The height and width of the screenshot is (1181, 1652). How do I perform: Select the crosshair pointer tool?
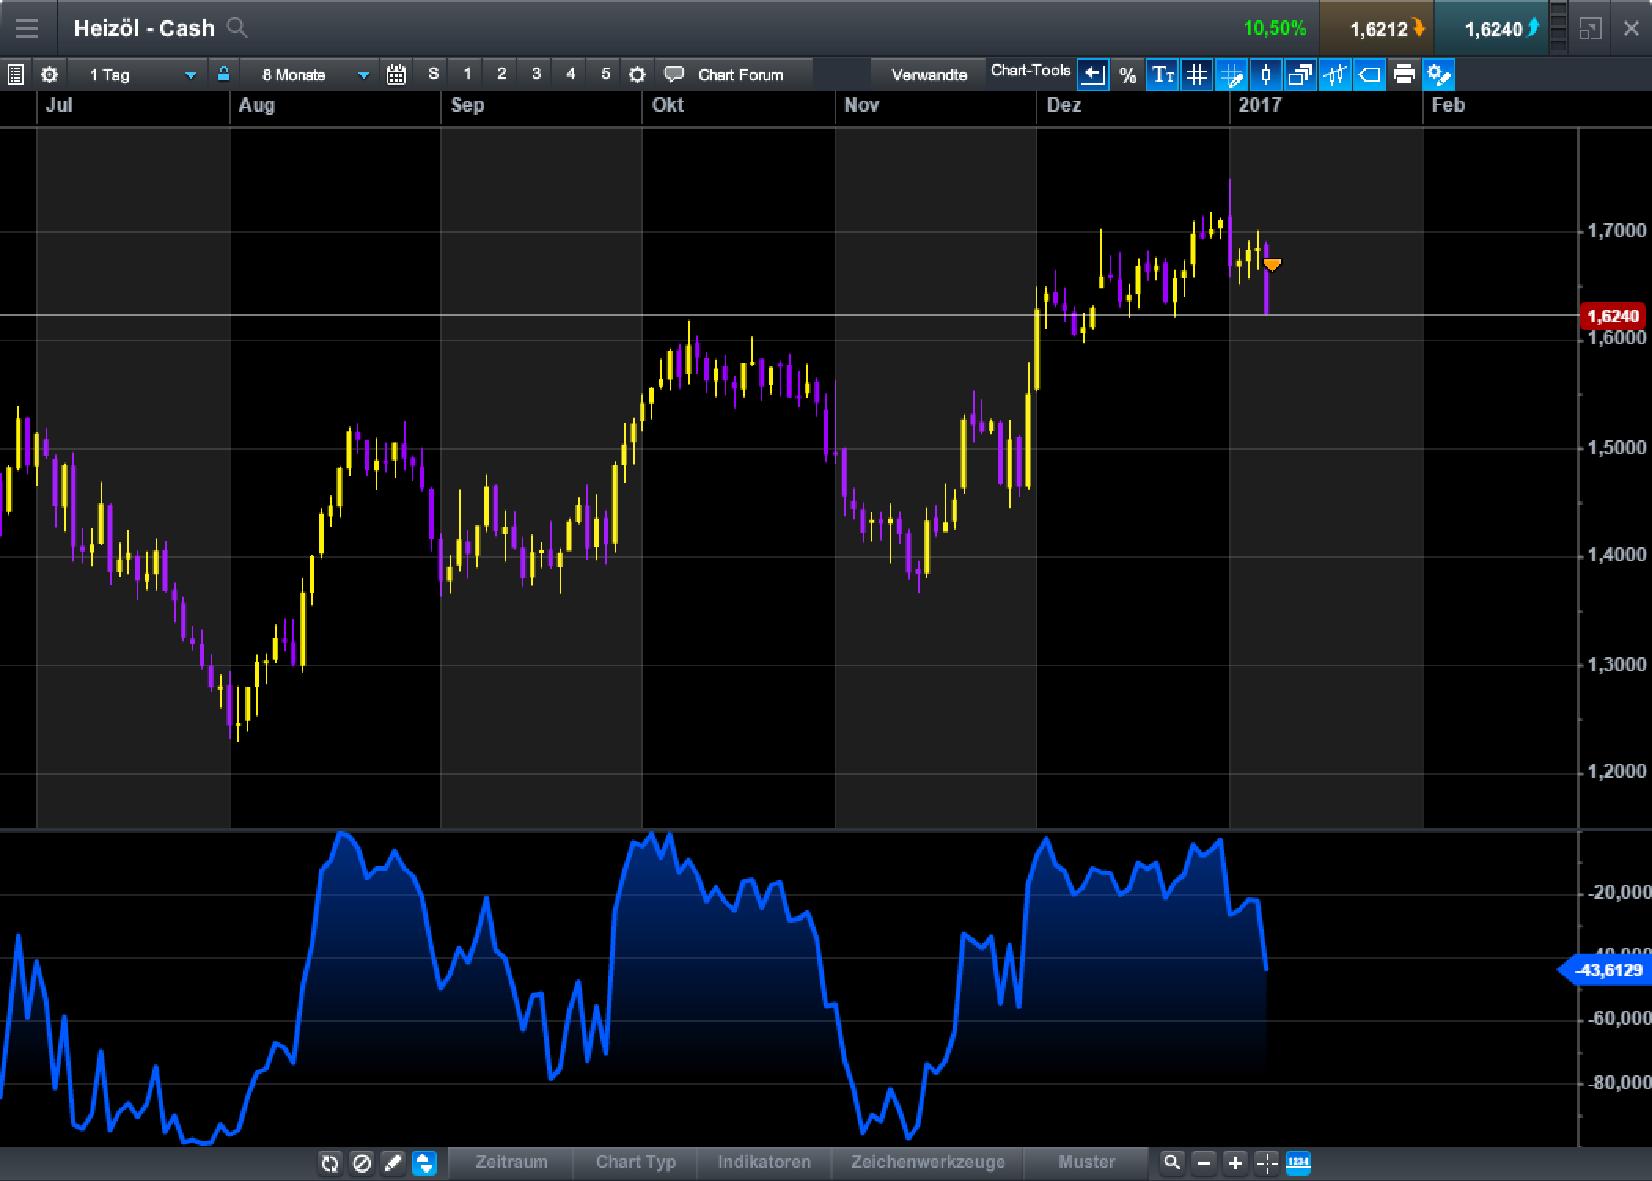click(x=1232, y=73)
